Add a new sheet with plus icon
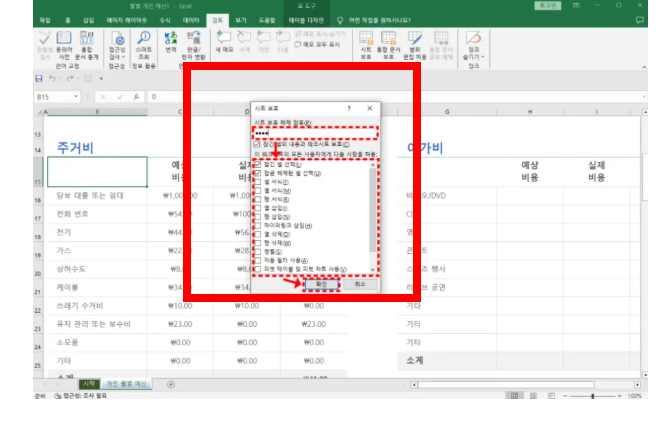Viewport: 666px width, 445px height. pos(171,384)
